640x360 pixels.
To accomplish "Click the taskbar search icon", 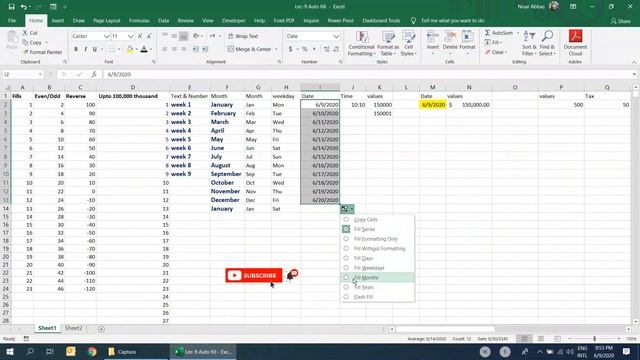I will click(x=30, y=351).
